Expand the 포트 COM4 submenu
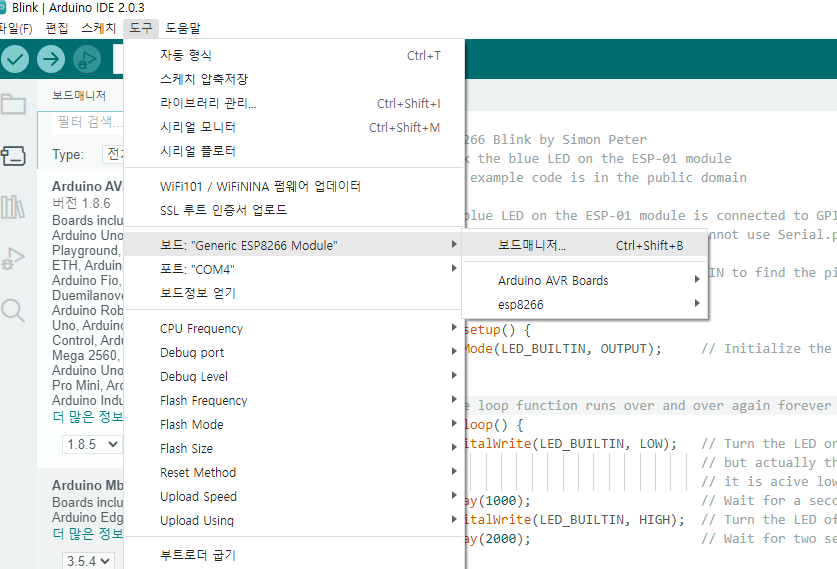The image size is (837, 569). (x=294, y=269)
